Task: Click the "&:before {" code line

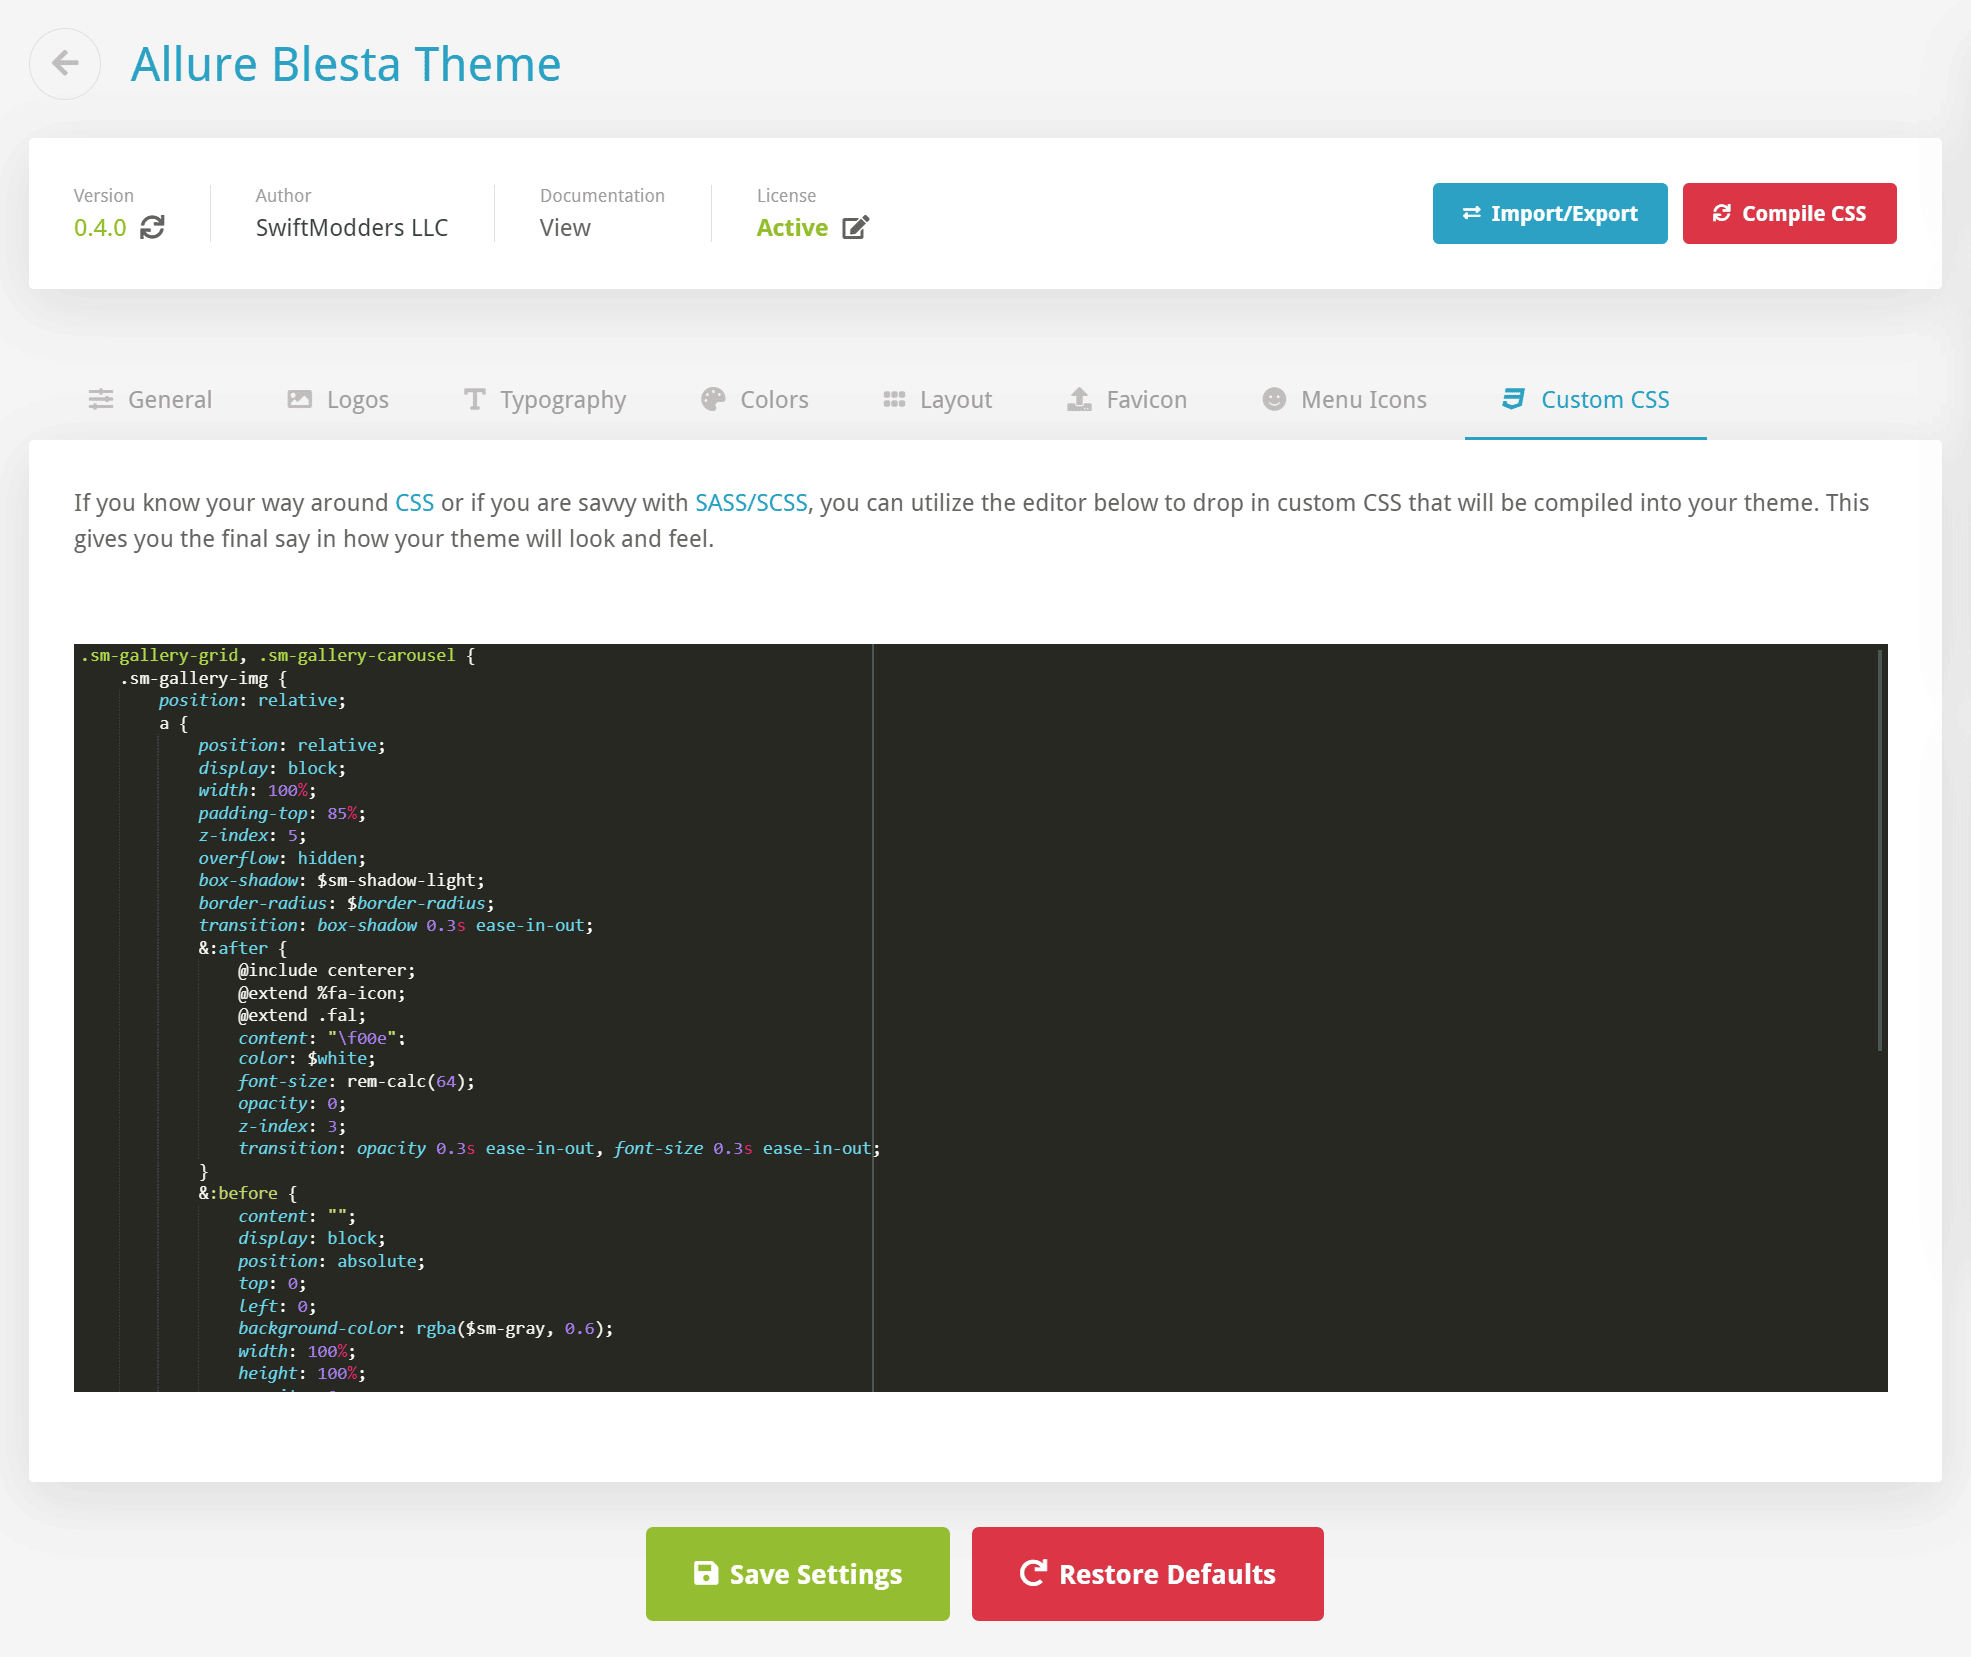Action: coord(247,1193)
